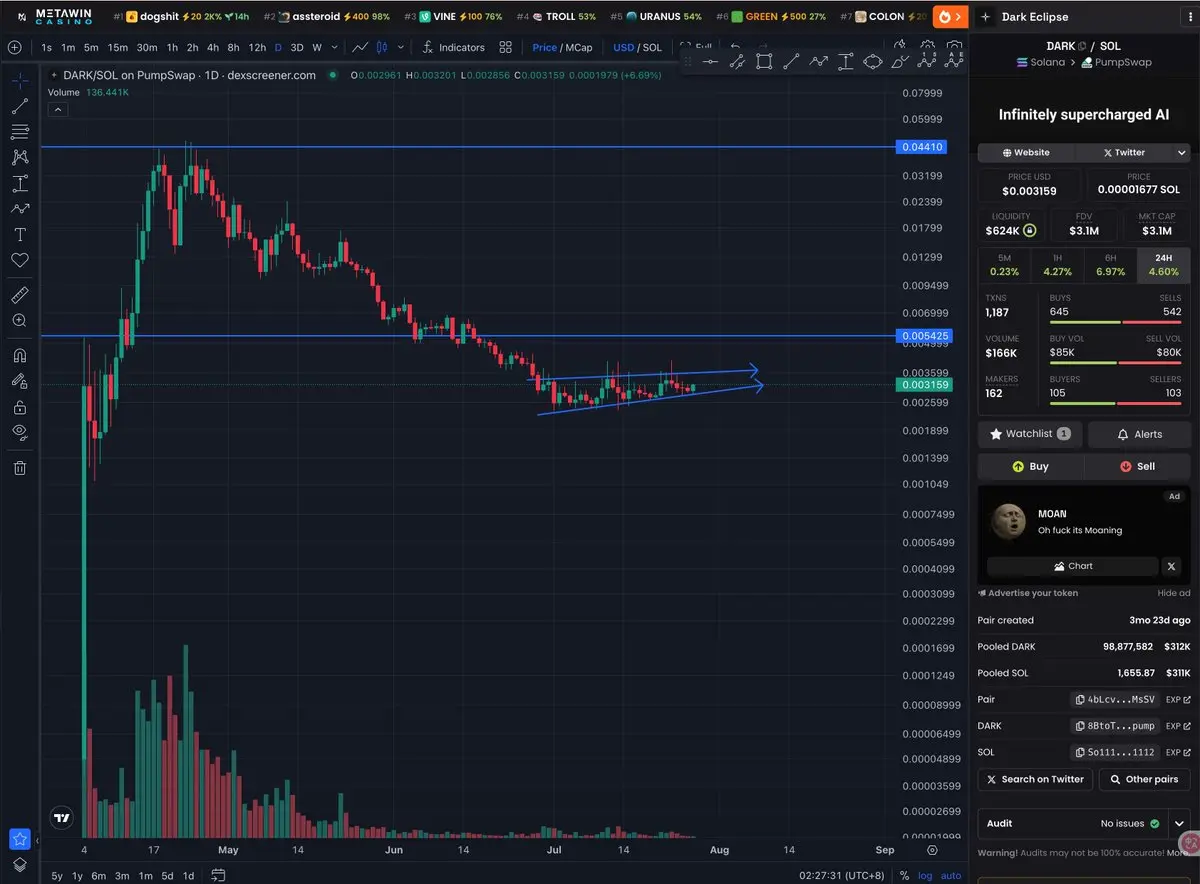1200x884 pixels.
Task: Open the brush drawing tools
Action: pyautogui.click(x=19, y=209)
